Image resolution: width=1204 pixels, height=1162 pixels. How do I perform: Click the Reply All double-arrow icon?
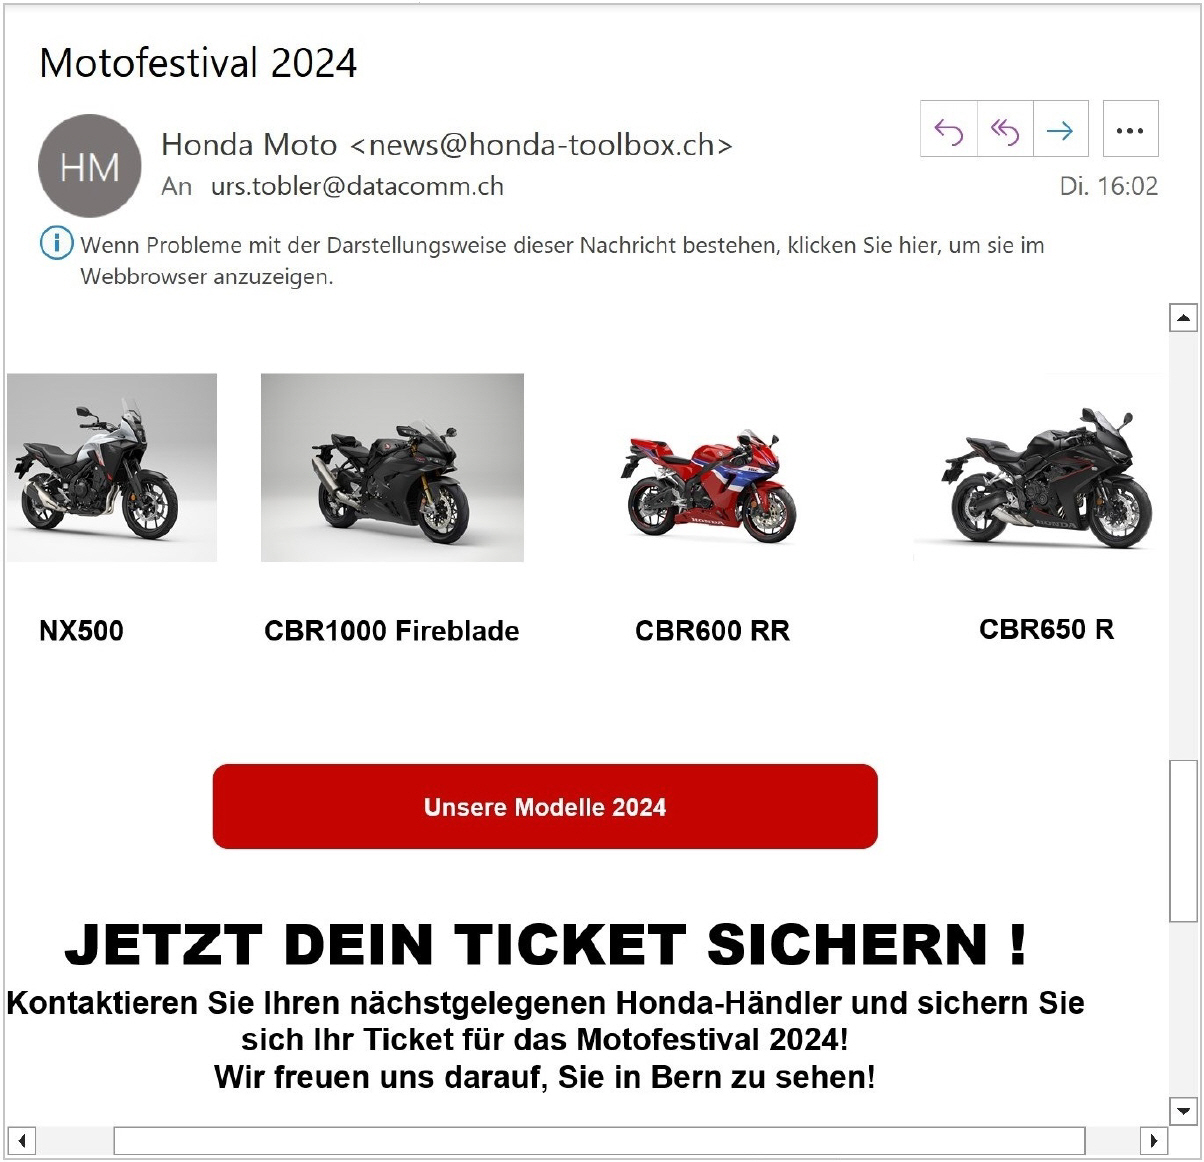(1004, 130)
